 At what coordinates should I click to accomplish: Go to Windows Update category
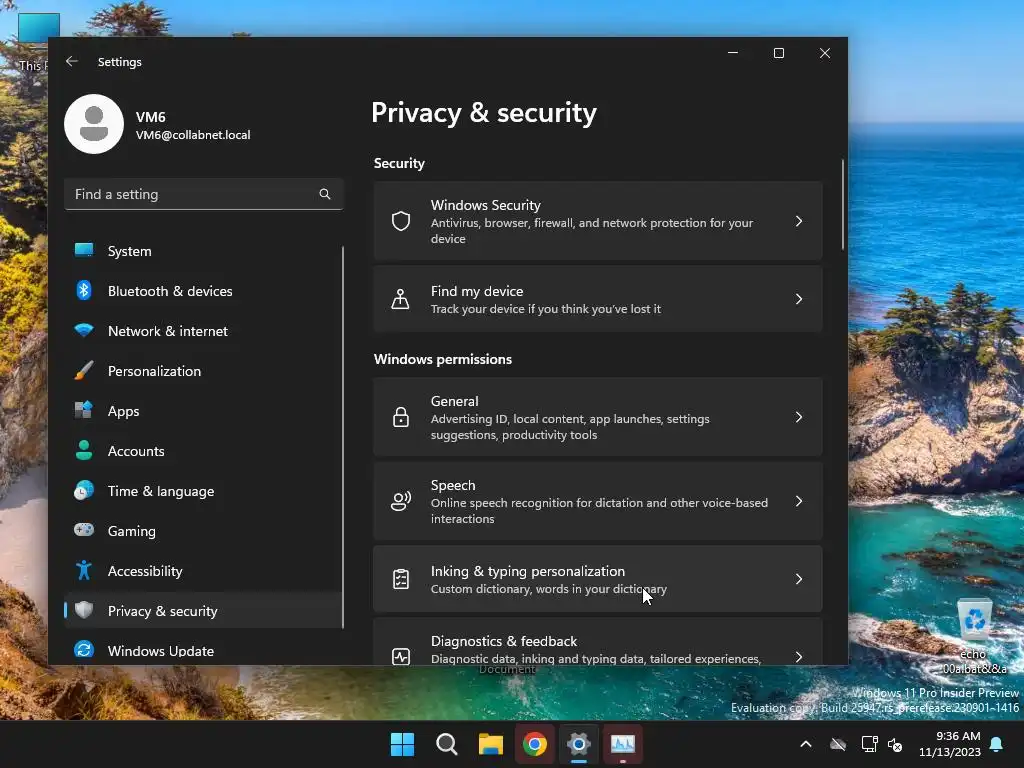click(x=203, y=650)
